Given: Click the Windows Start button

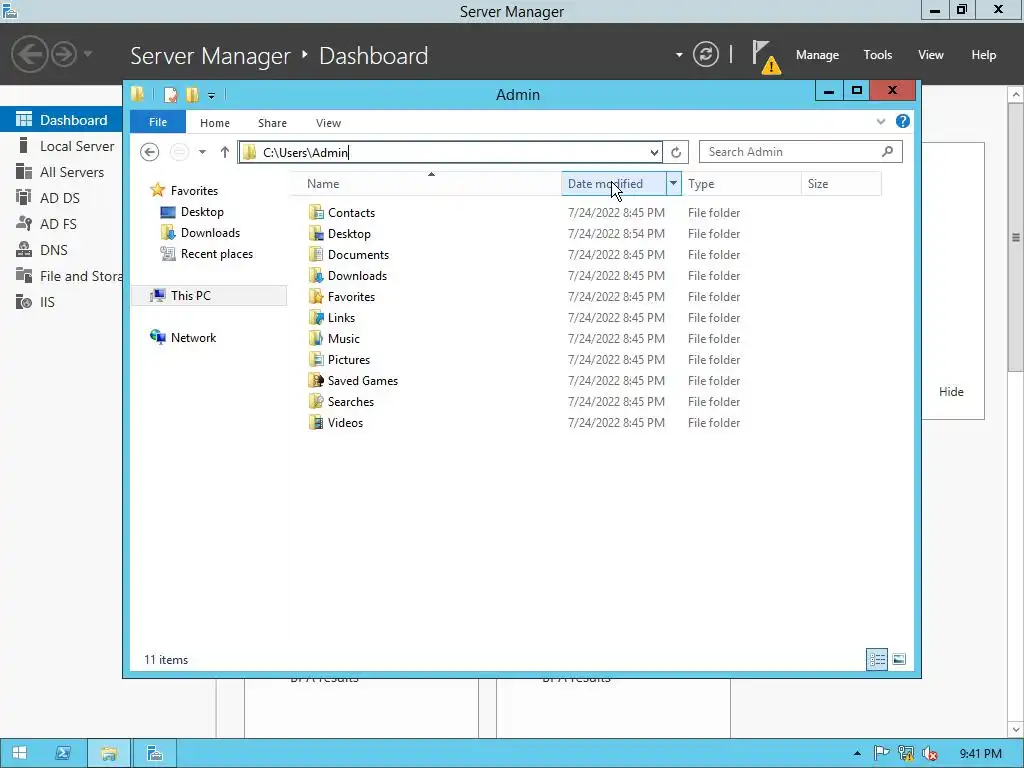Looking at the screenshot, I should pyautogui.click(x=20, y=753).
